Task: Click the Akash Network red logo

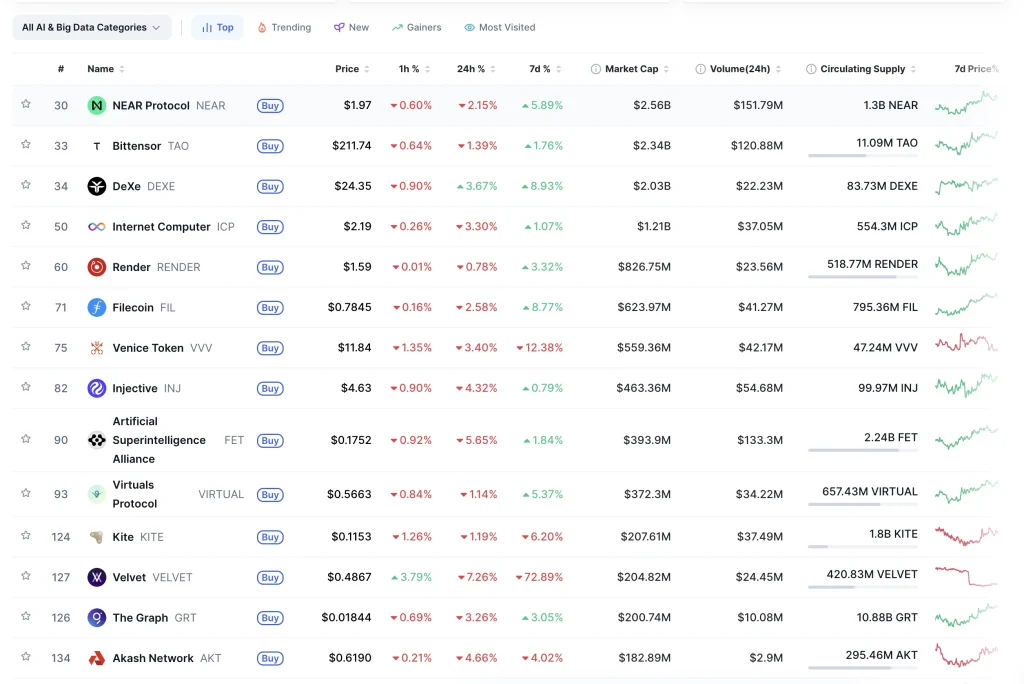Action: (x=97, y=659)
